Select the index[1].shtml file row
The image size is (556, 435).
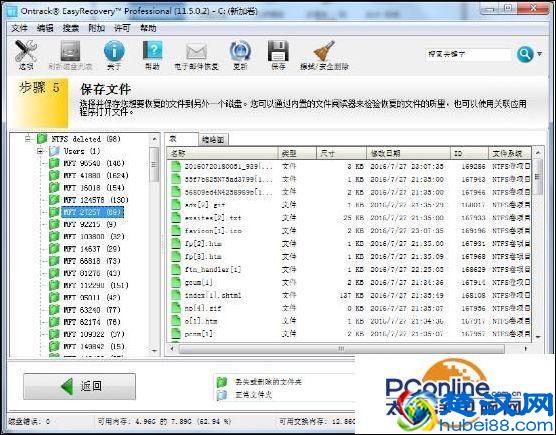coord(350,295)
